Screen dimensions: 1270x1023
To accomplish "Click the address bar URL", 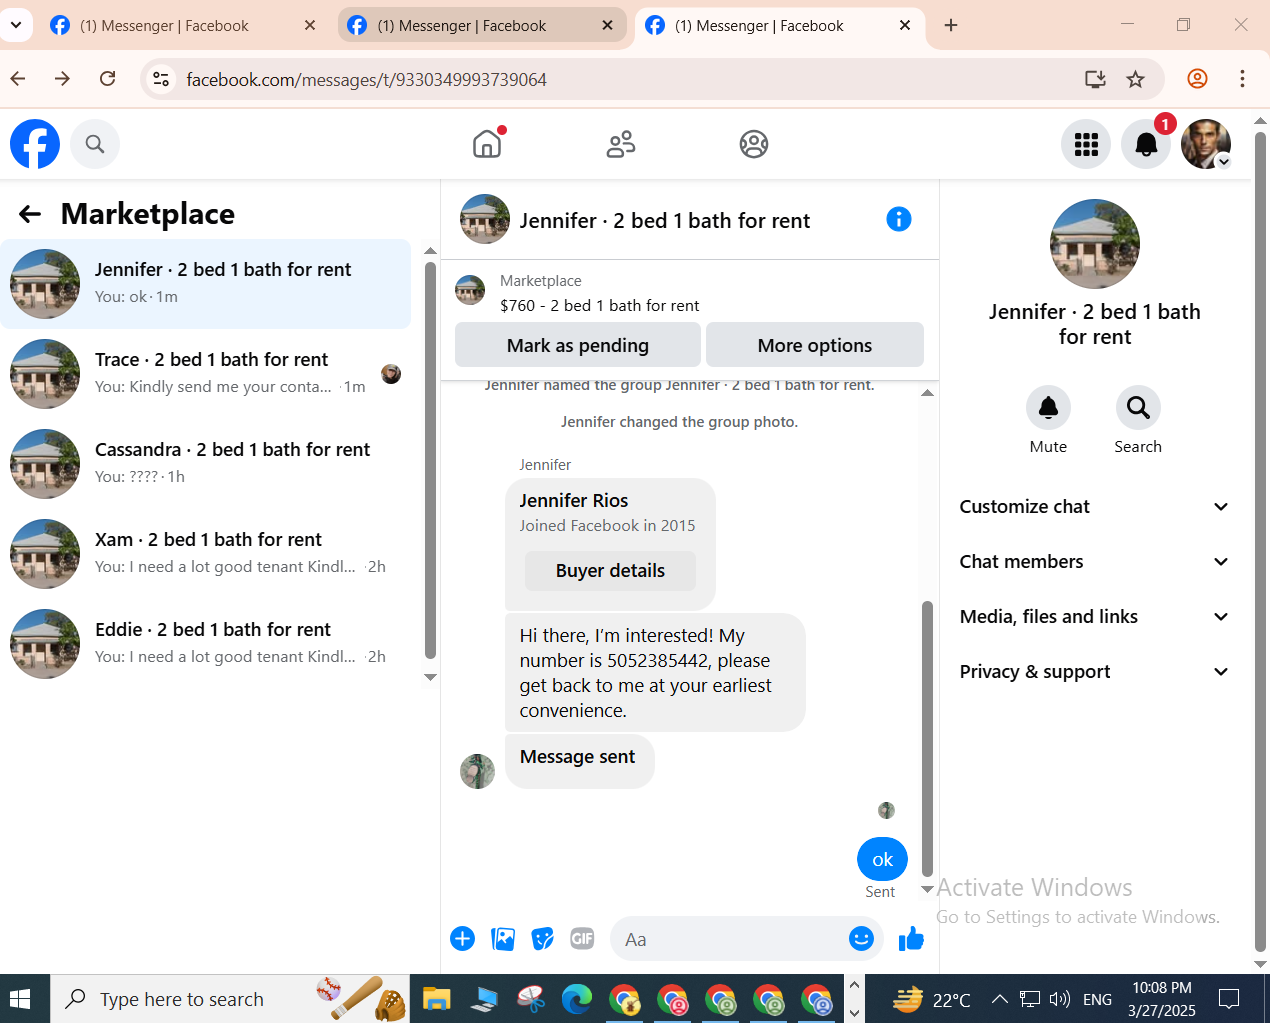I will [x=366, y=79].
